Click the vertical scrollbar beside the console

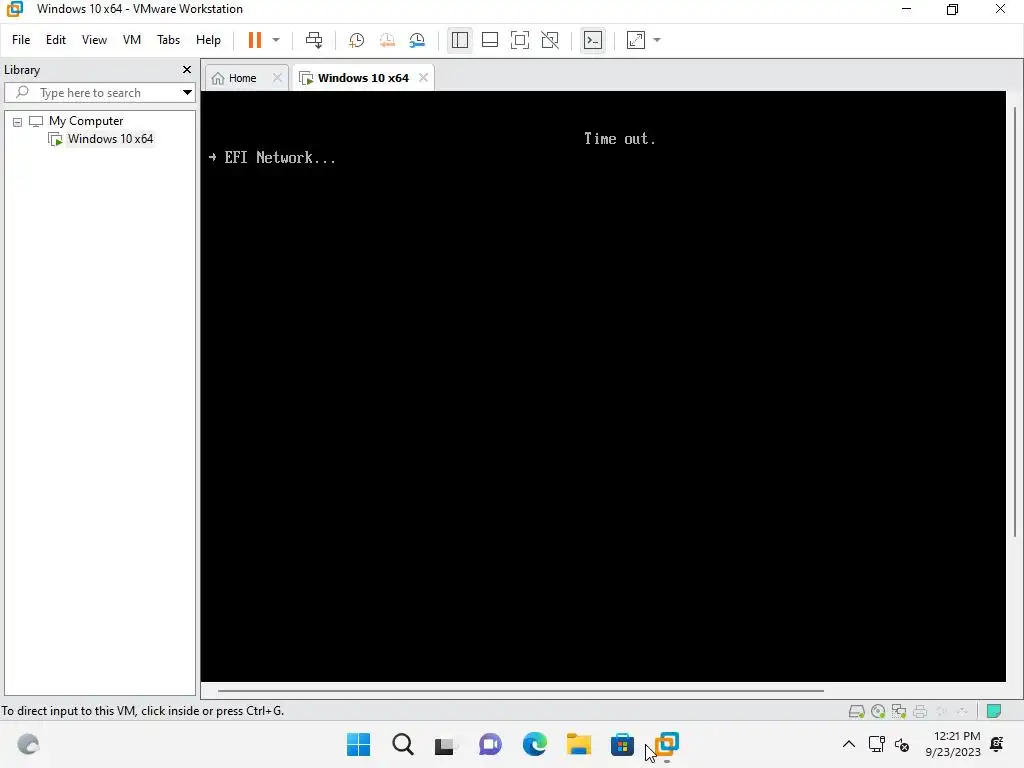pyautogui.click(x=1015, y=321)
